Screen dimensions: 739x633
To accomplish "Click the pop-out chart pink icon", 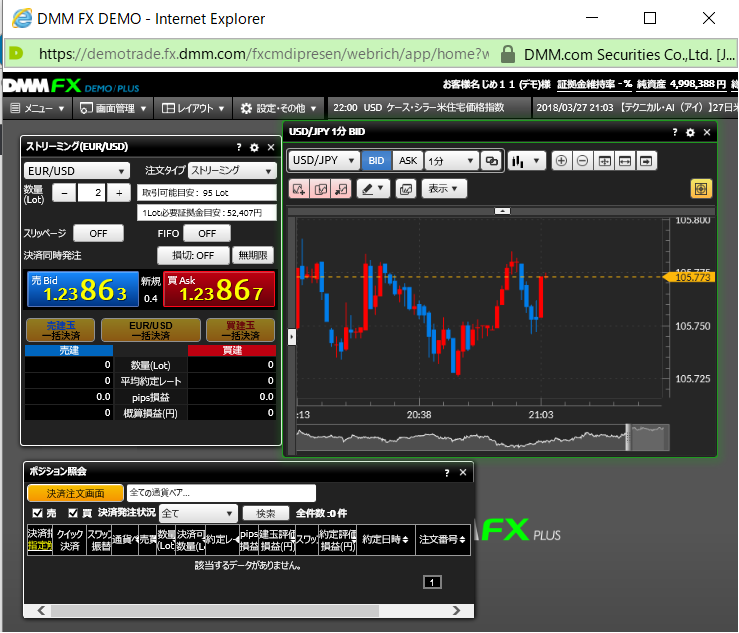I will click(341, 189).
